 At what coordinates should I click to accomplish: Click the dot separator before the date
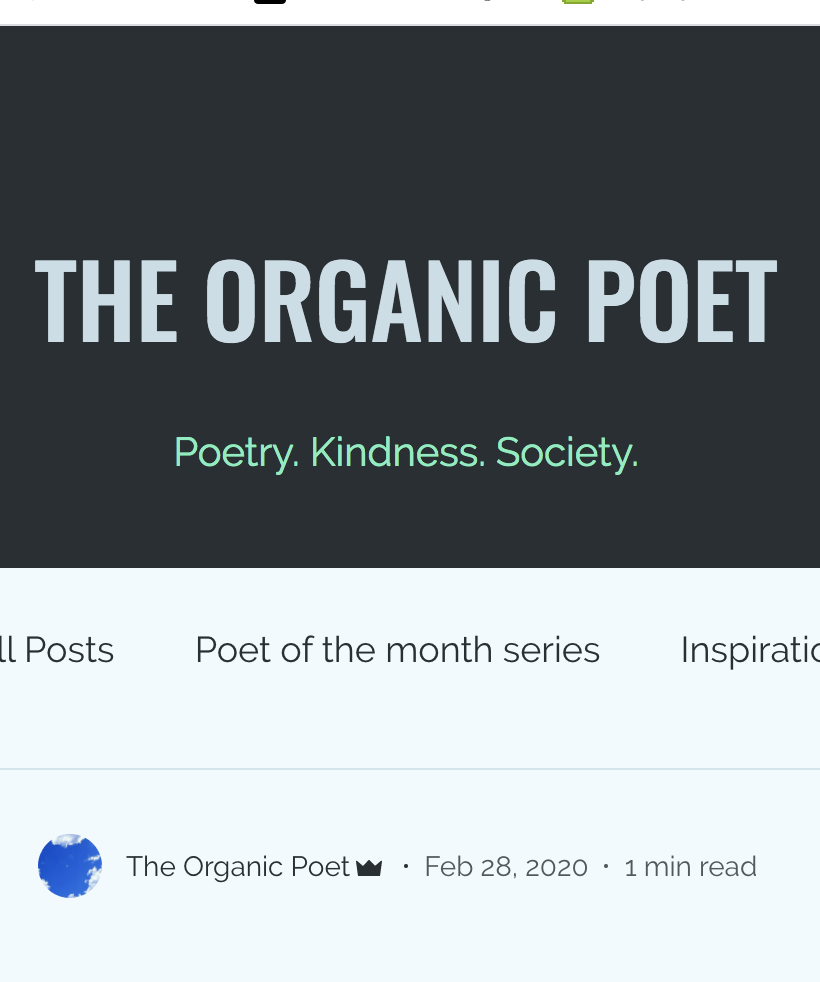pos(405,866)
